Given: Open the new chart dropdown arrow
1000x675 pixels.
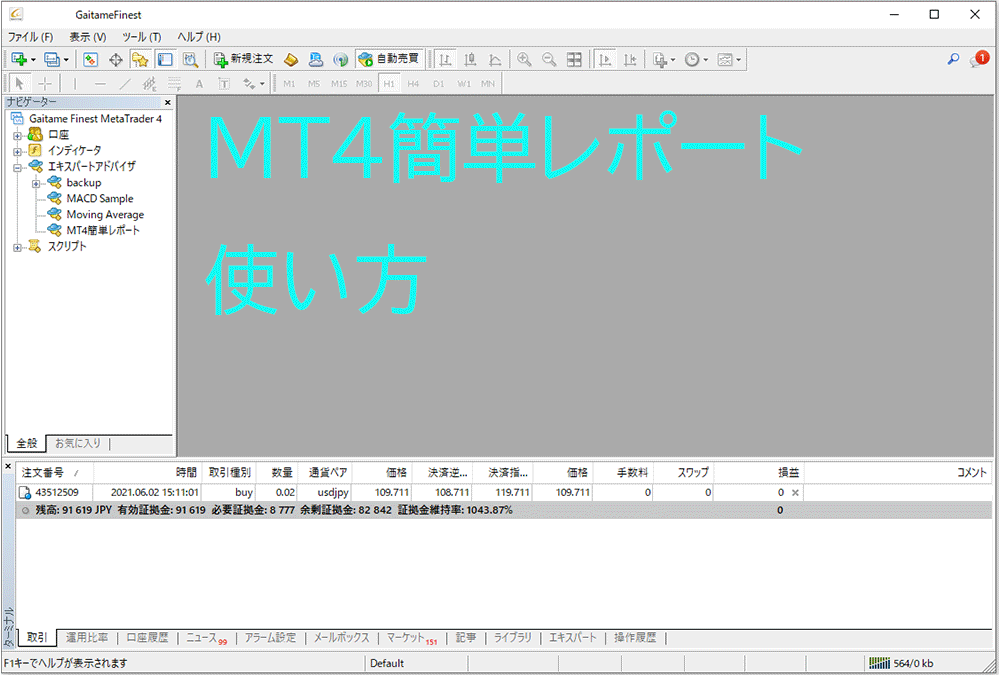Looking at the screenshot, I should (x=34, y=60).
